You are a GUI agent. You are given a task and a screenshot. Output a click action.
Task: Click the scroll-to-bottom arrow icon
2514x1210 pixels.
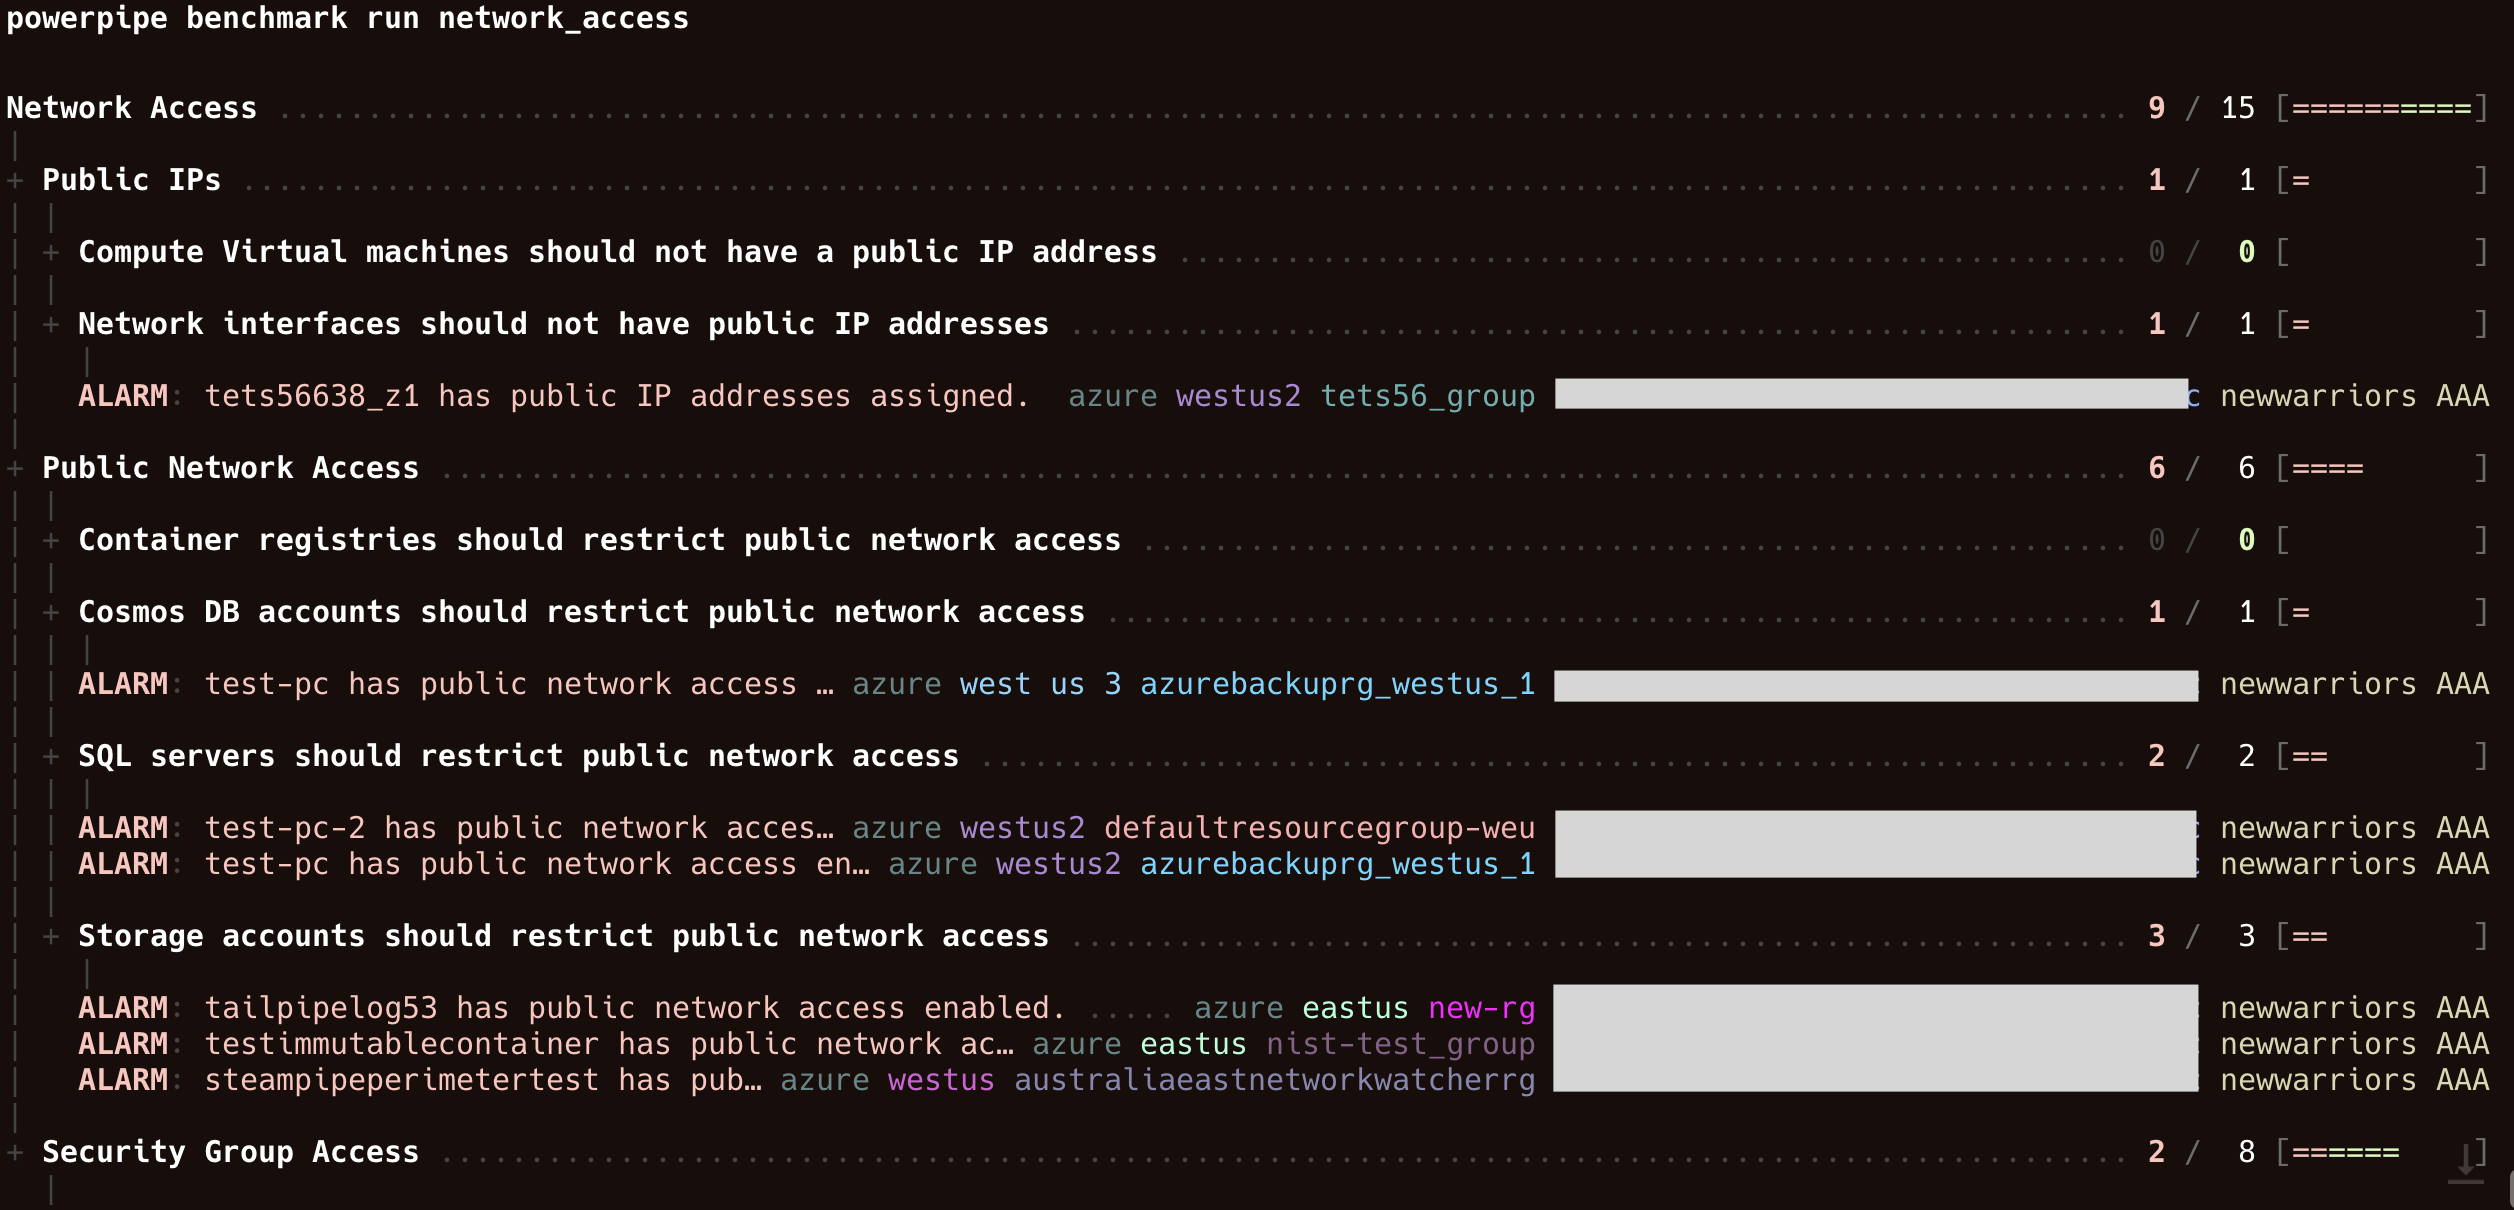pos(2466,1162)
